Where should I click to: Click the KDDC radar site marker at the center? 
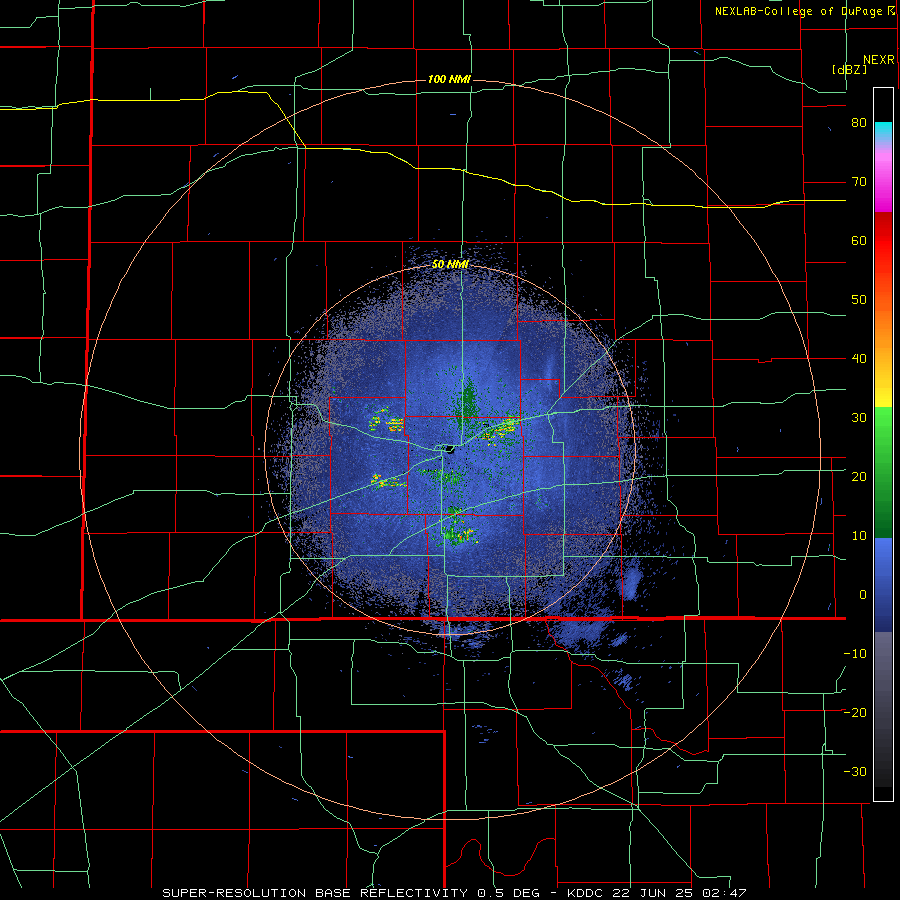tap(449, 448)
